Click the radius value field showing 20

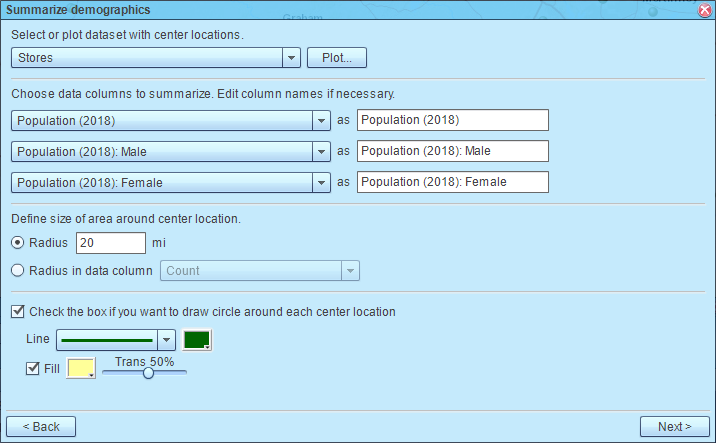111,243
